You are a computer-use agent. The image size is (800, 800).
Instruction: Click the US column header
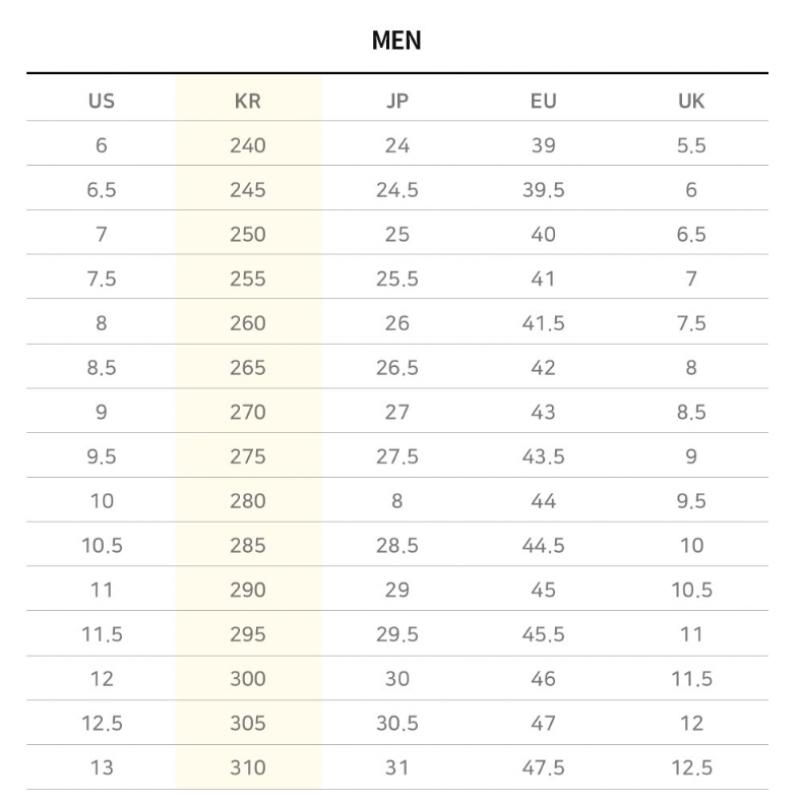(101, 101)
